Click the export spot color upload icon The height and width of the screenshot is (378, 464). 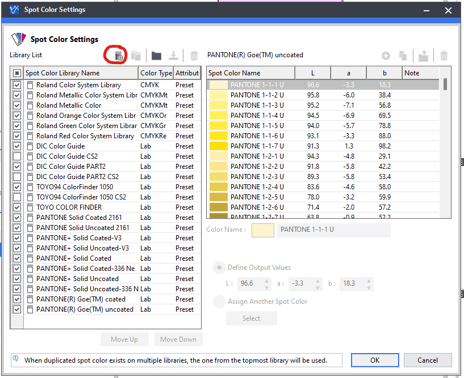tap(423, 56)
